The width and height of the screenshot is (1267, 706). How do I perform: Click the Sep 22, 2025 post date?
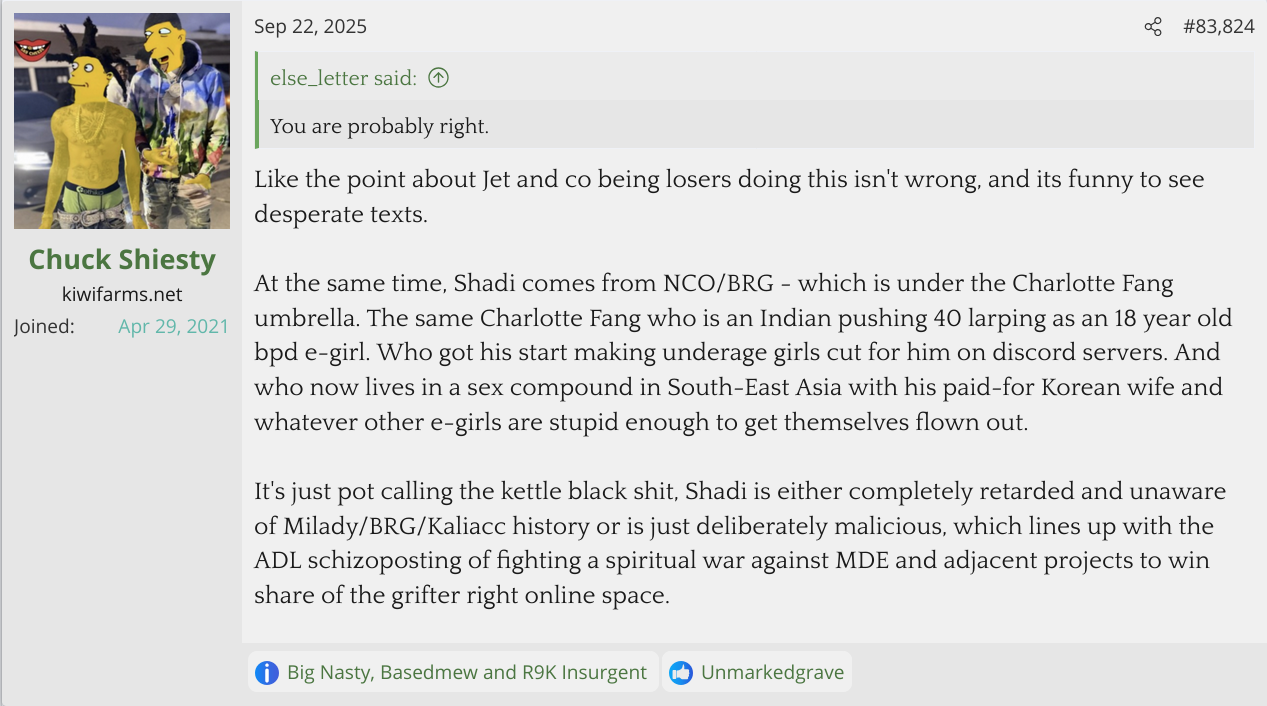point(310,27)
